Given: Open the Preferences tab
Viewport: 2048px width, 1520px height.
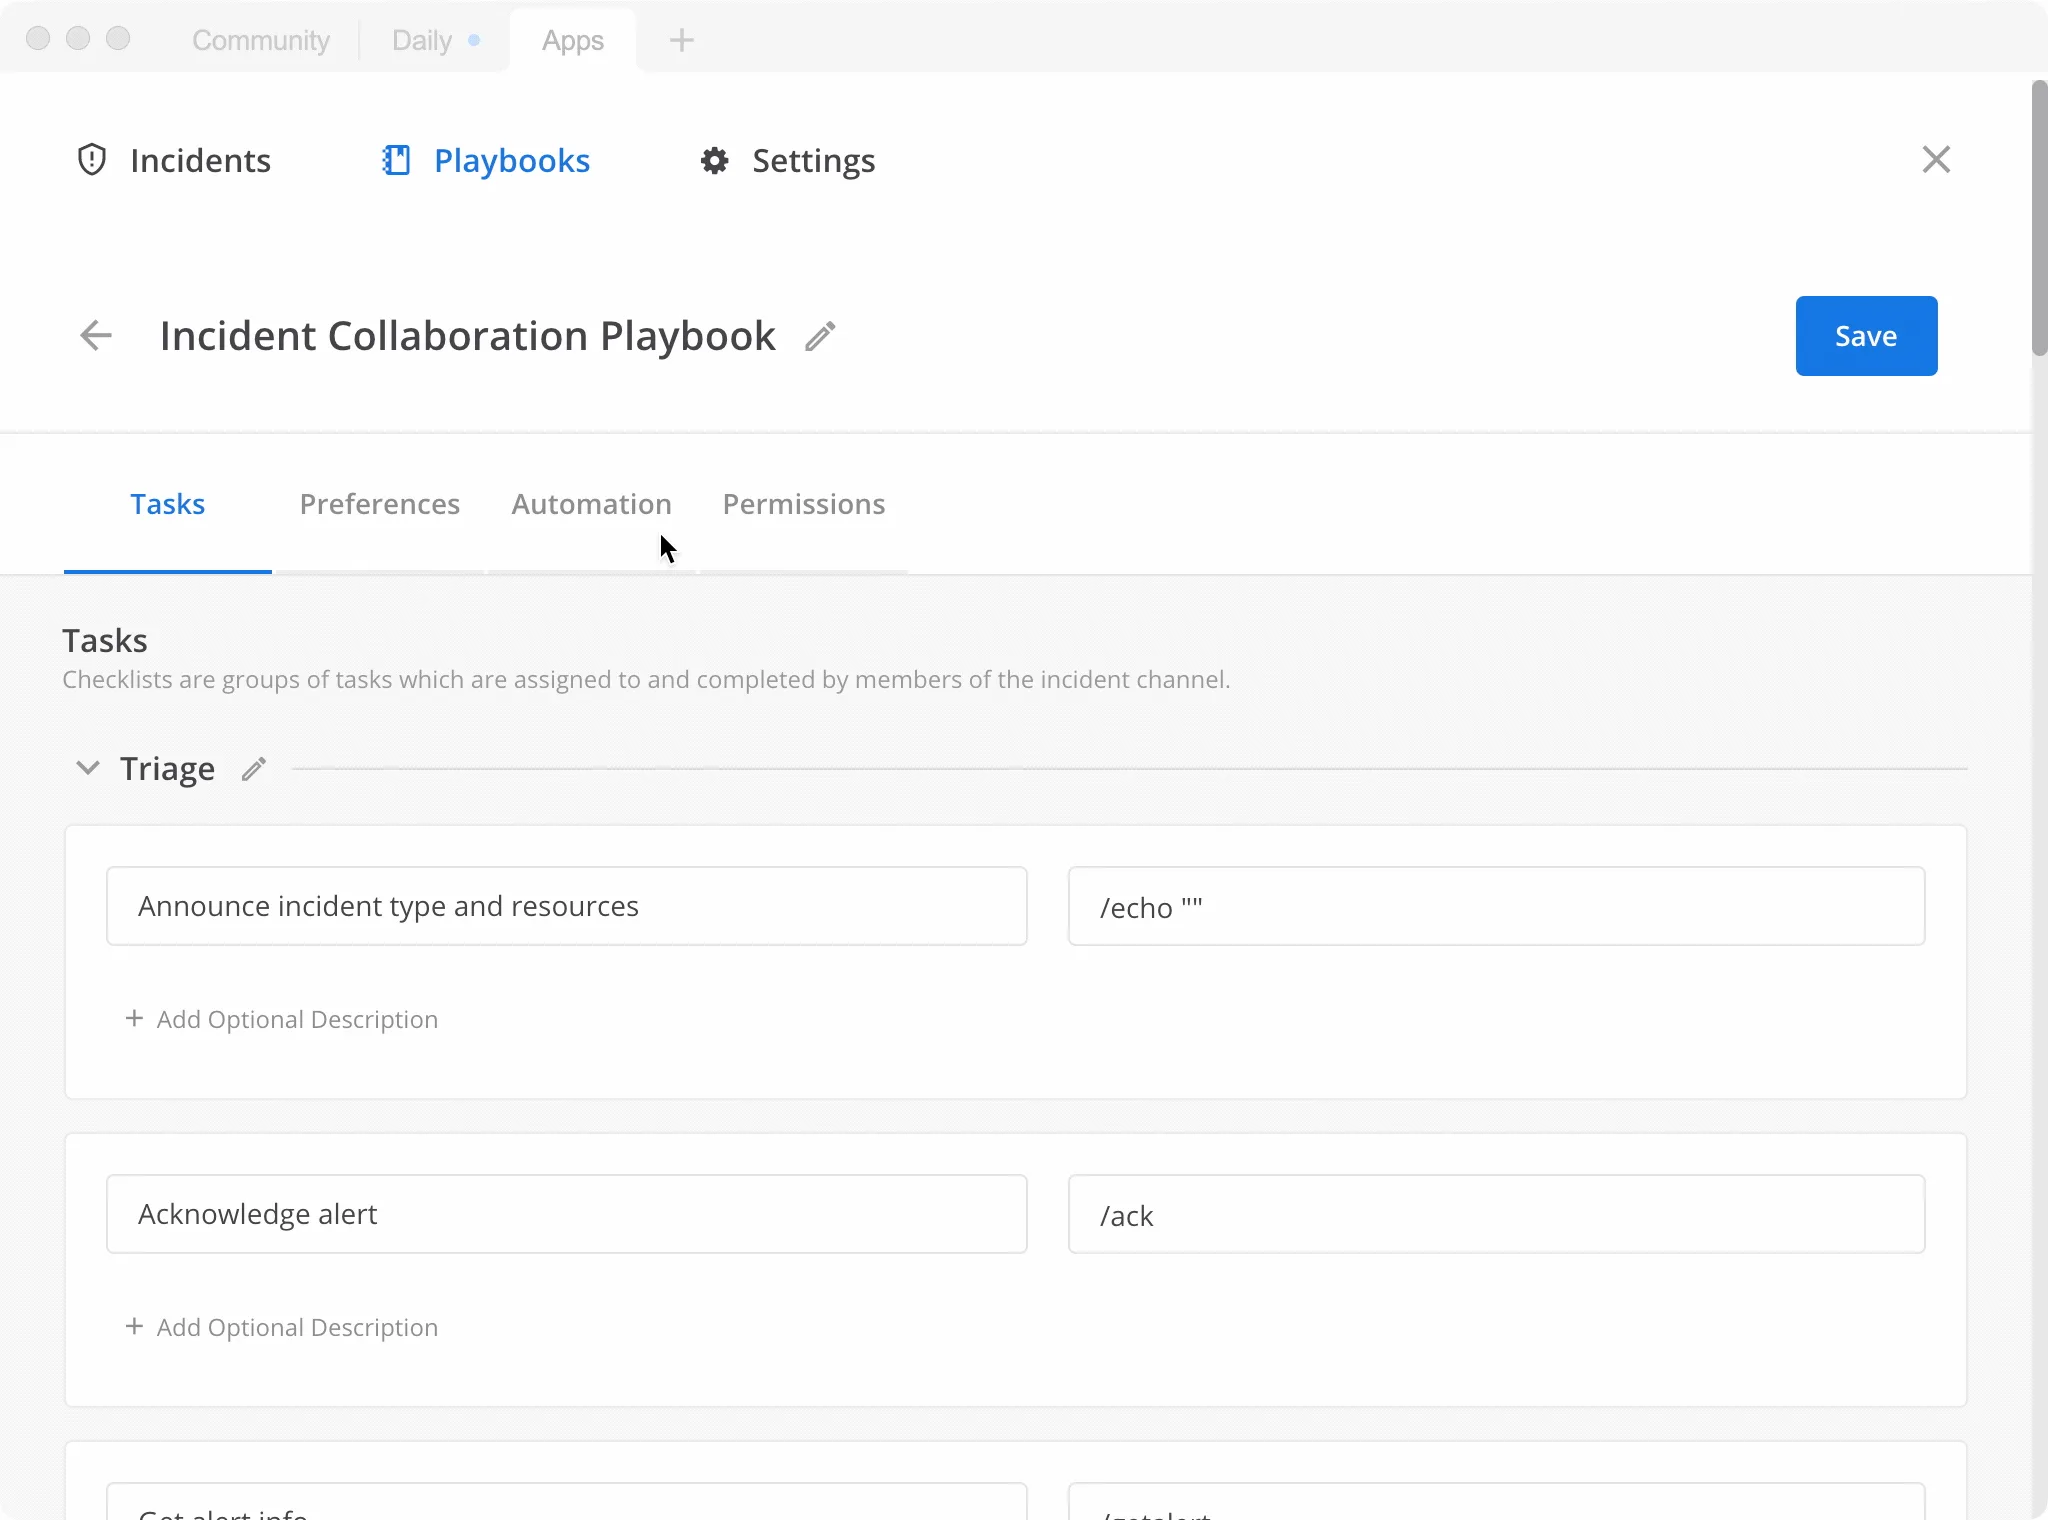Looking at the screenshot, I should click(x=380, y=504).
